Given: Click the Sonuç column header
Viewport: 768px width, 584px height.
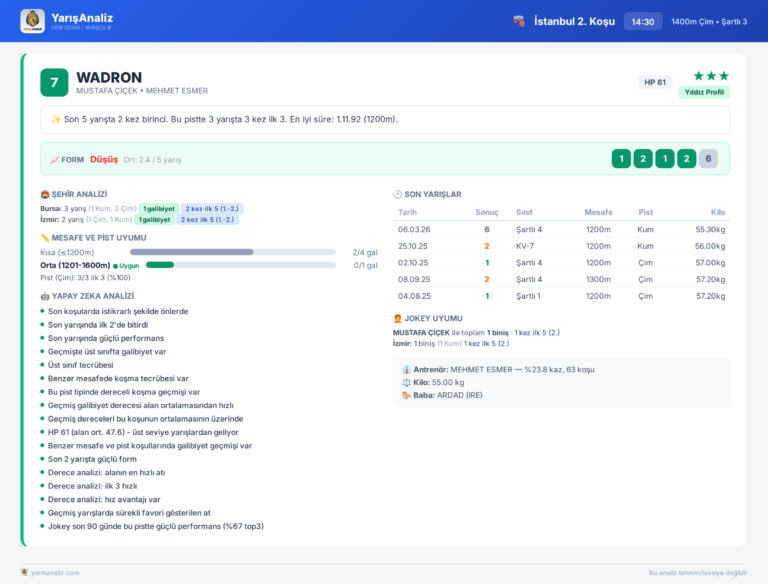Looking at the screenshot, I should coord(486,212).
